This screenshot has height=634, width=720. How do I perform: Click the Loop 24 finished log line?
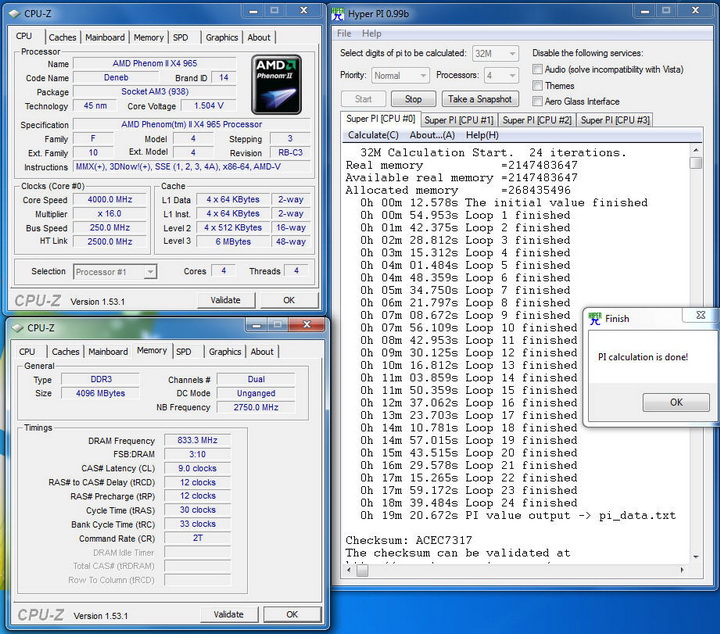point(468,503)
